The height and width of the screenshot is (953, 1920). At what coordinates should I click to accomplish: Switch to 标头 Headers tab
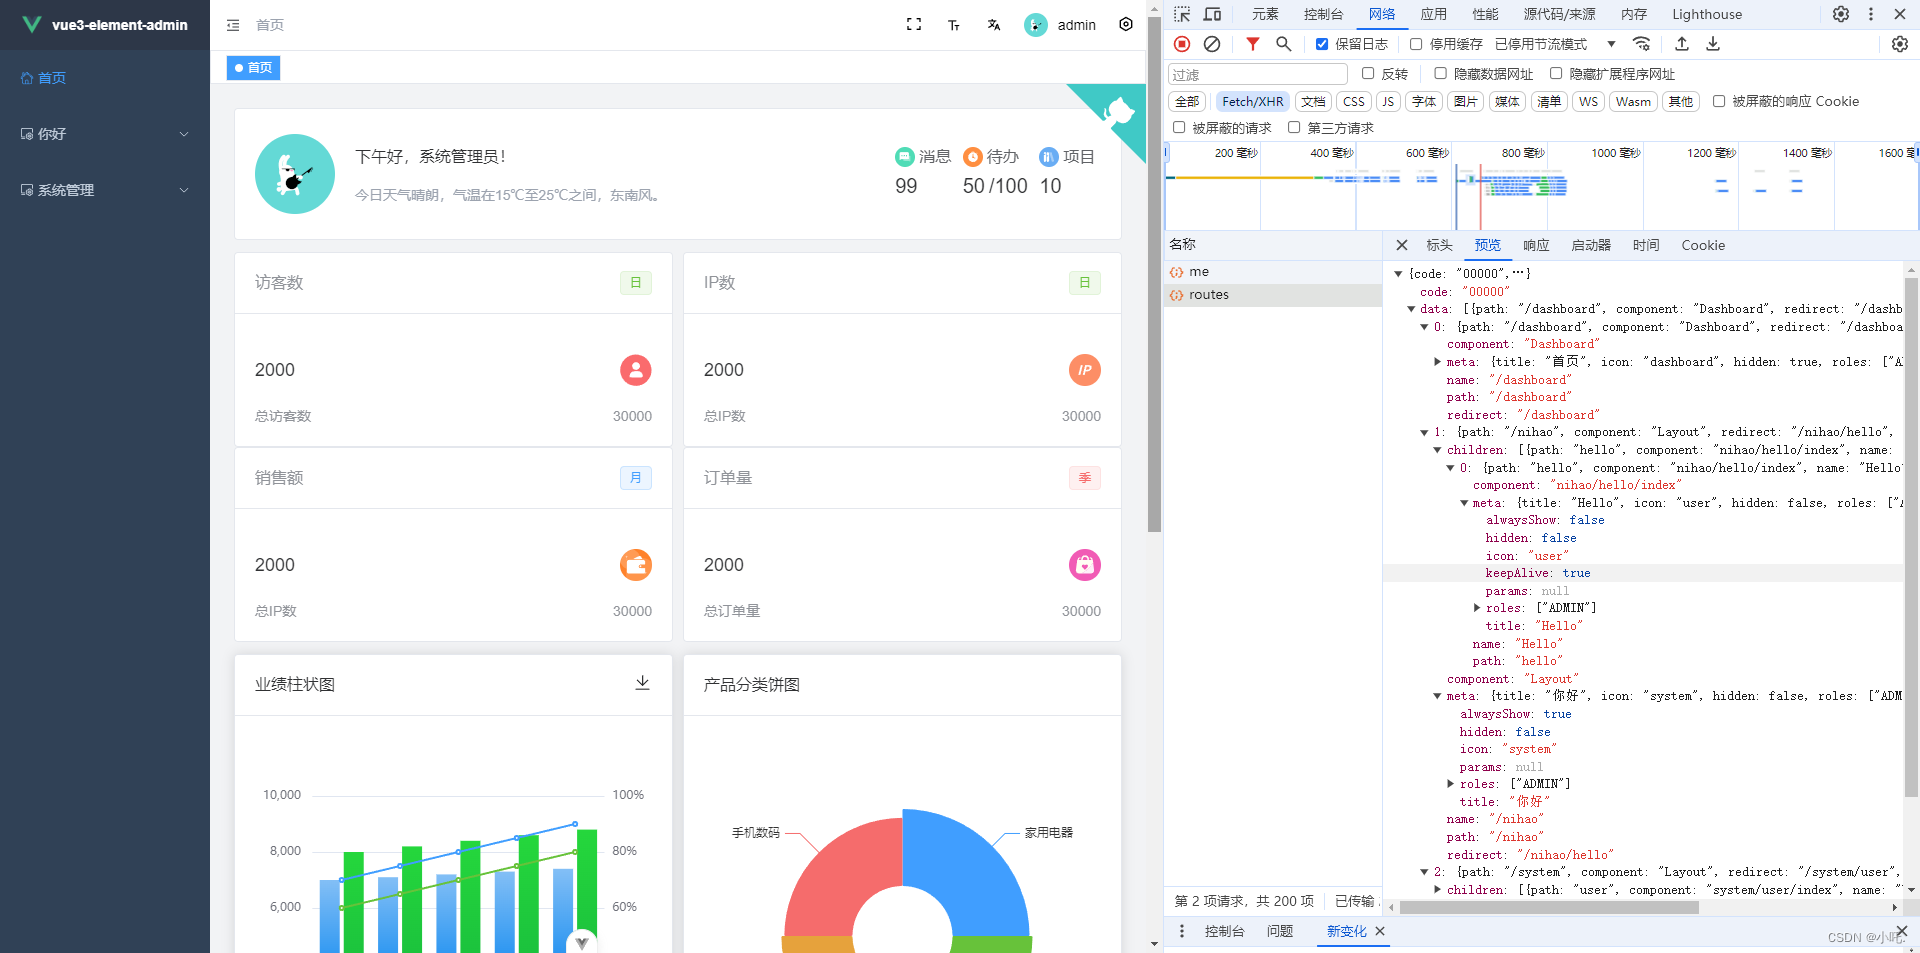(x=1439, y=245)
